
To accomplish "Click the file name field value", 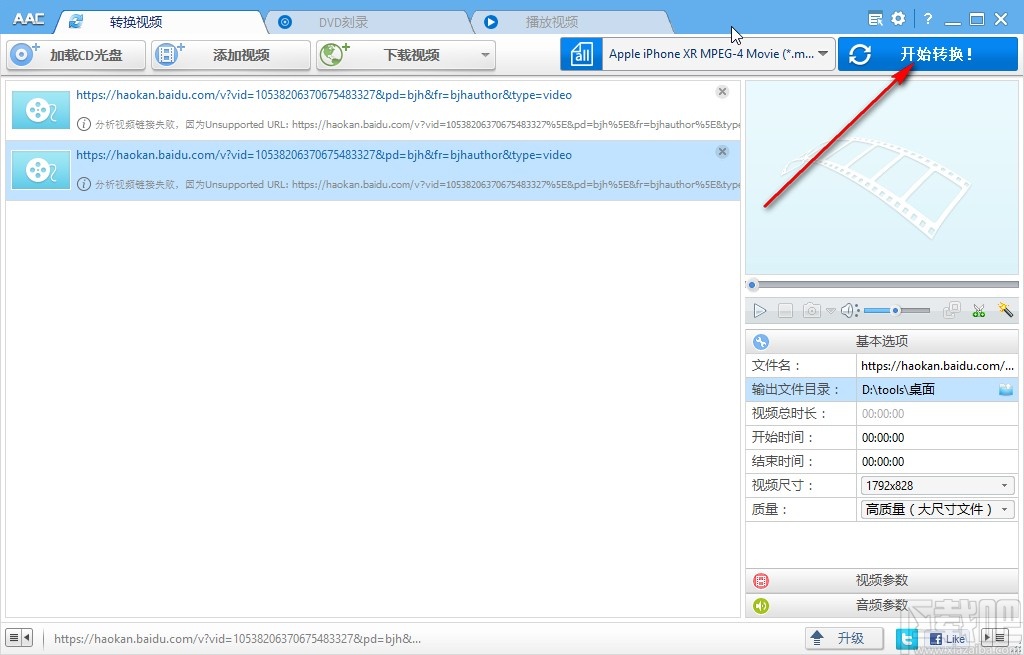I will pyautogui.click(x=937, y=366).
